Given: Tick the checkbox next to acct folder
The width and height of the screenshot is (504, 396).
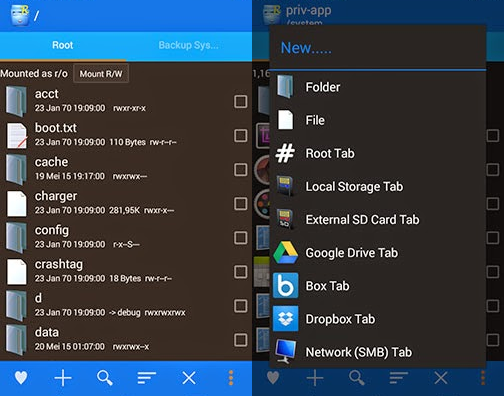Looking at the screenshot, I should (241, 101).
